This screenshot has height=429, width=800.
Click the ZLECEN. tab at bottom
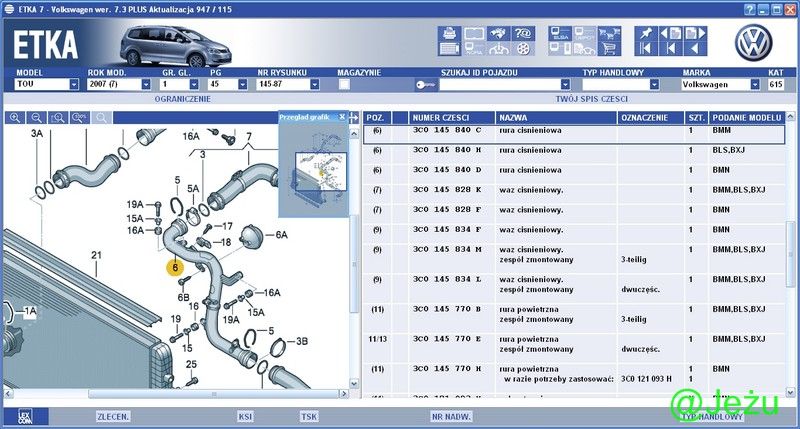(113, 417)
